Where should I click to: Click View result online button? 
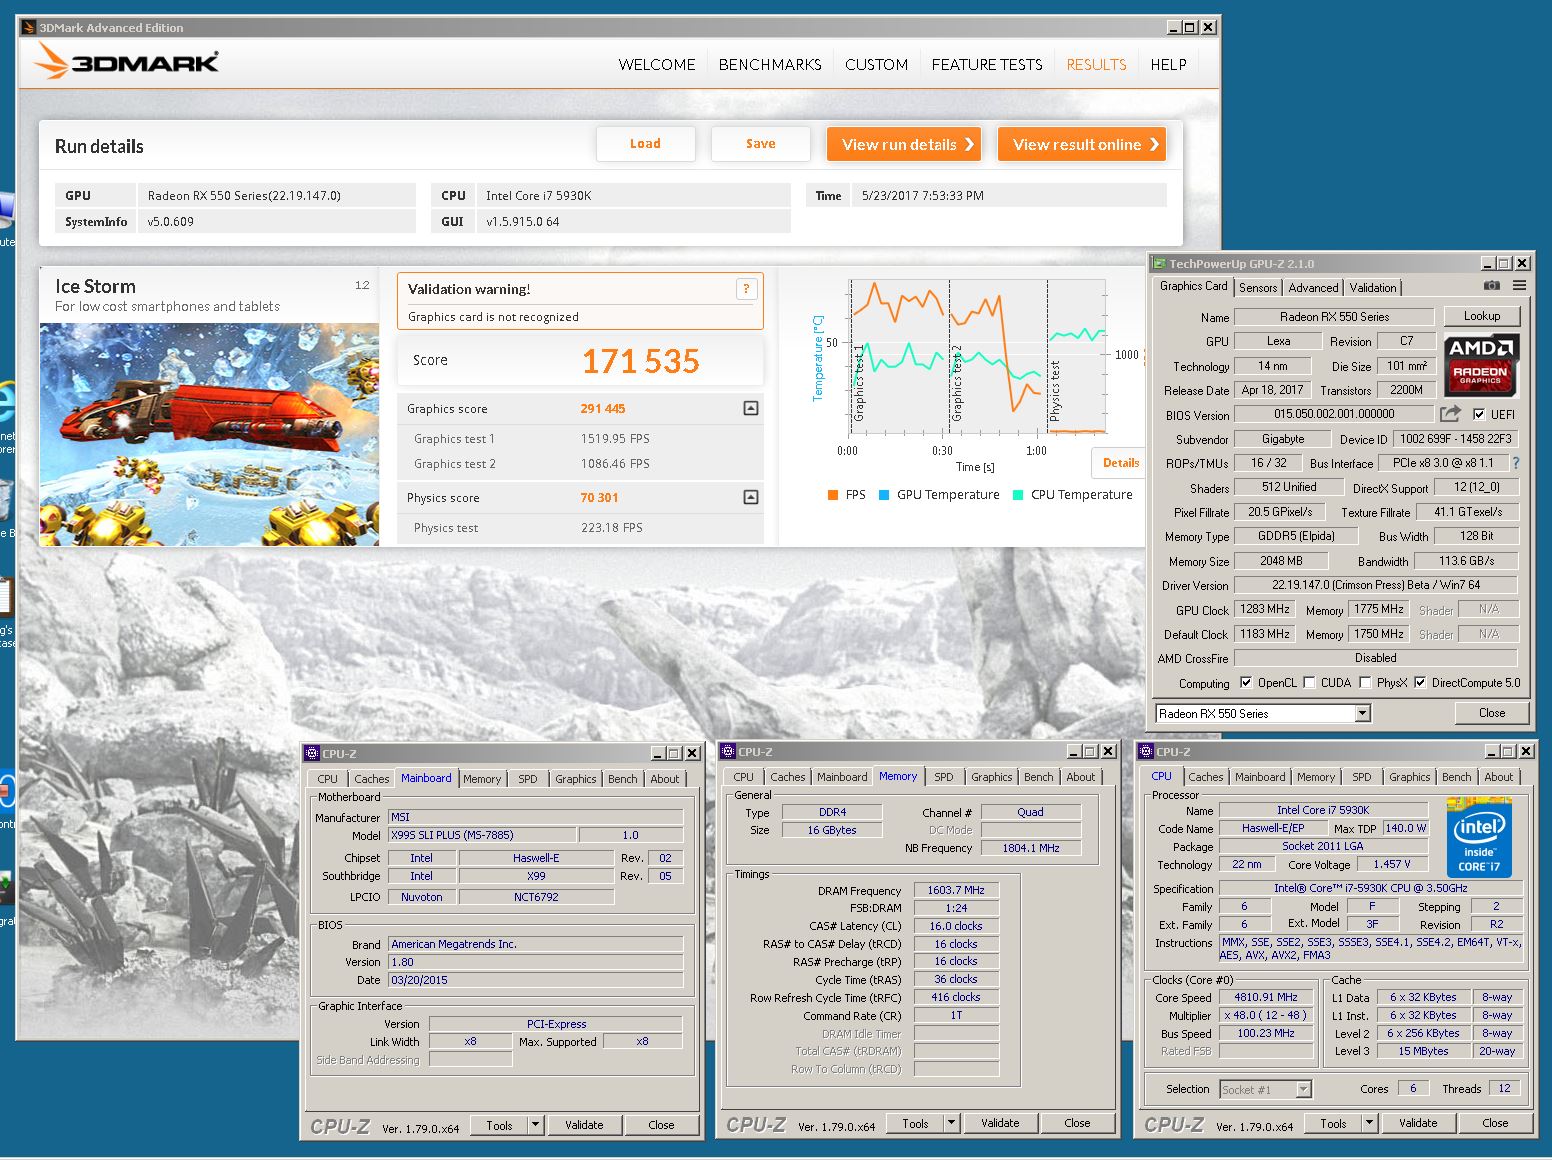pyautogui.click(x=1083, y=144)
